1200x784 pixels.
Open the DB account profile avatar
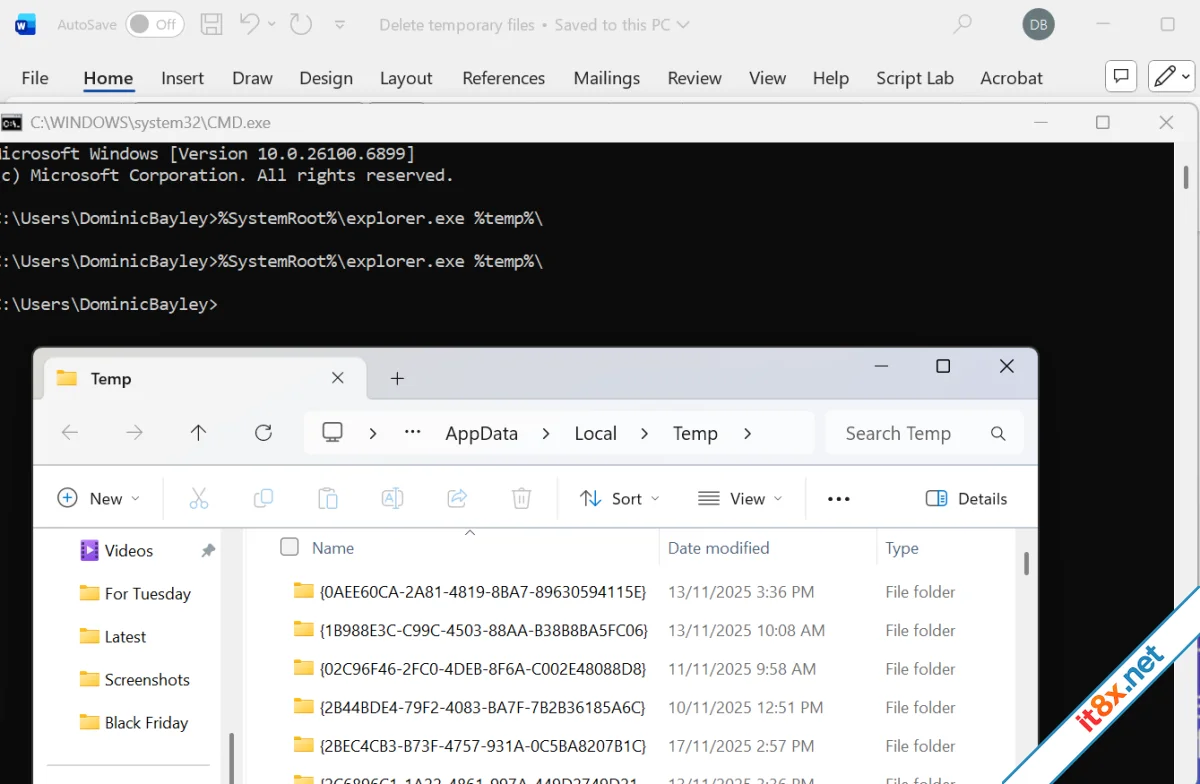1039,24
